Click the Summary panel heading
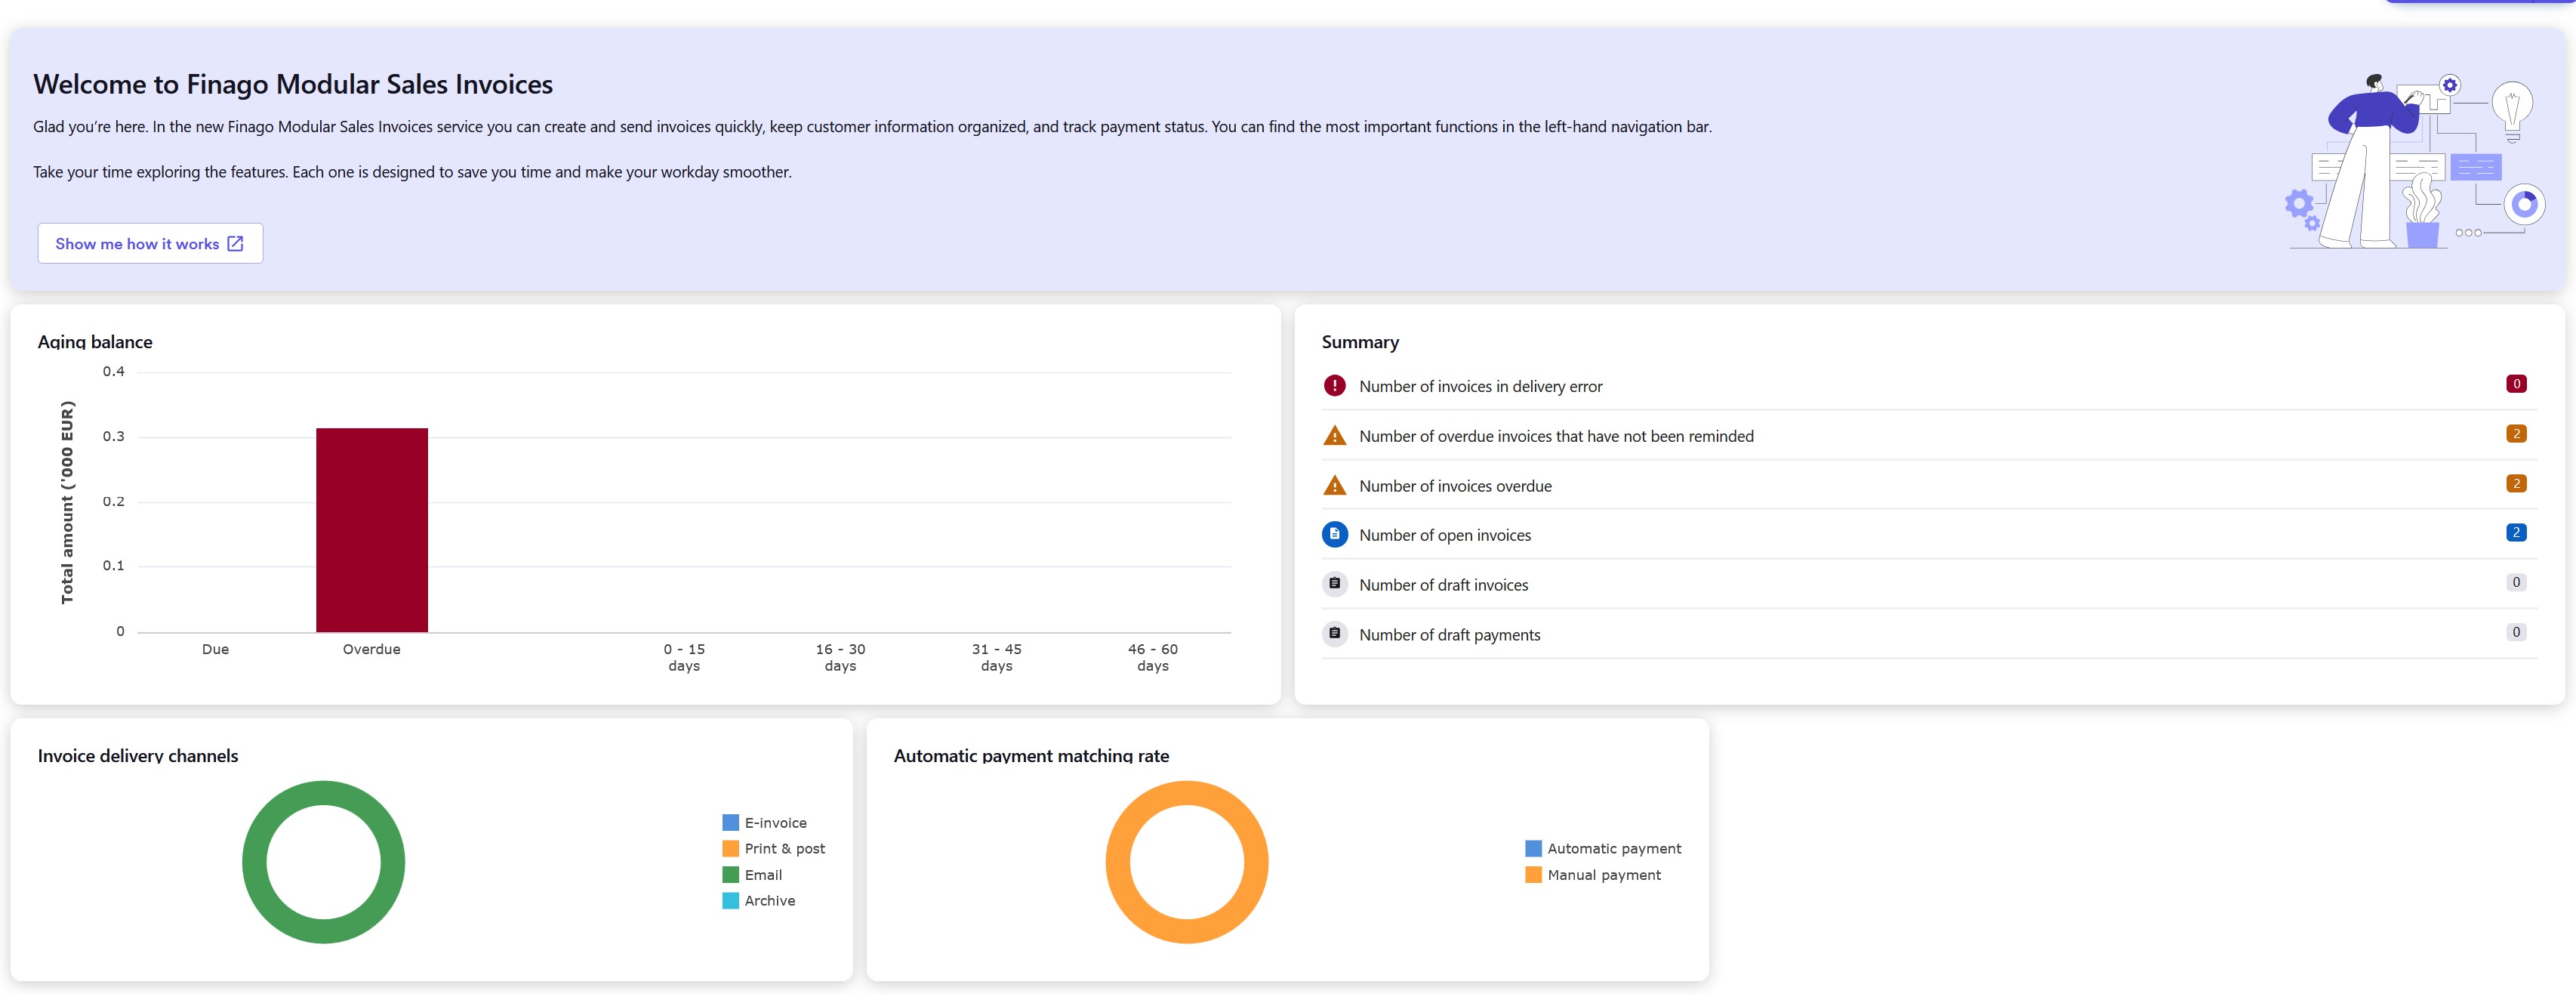2576x997 pixels. coord(1360,342)
